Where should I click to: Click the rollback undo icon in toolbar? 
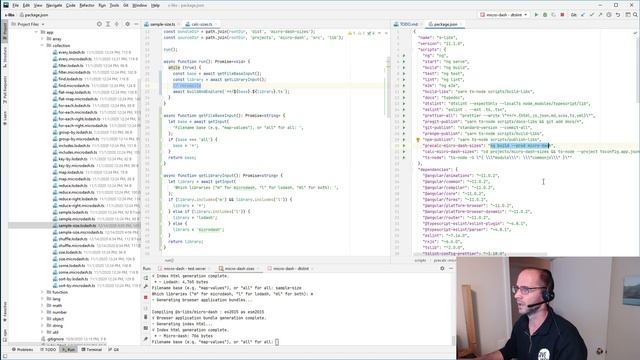tap(618, 15)
